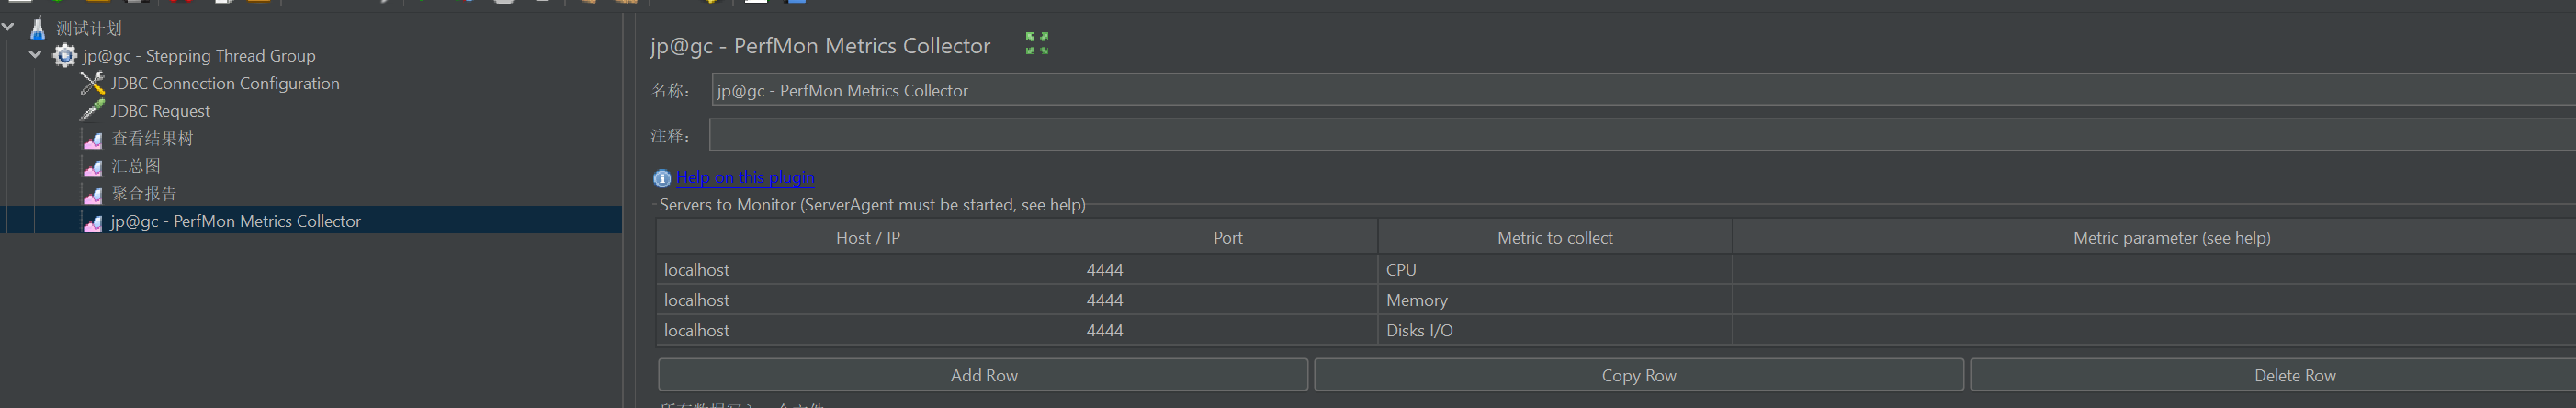Select PerfMon Metrics Collector in tree
This screenshot has width=2576, height=408.
(x=236, y=221)
